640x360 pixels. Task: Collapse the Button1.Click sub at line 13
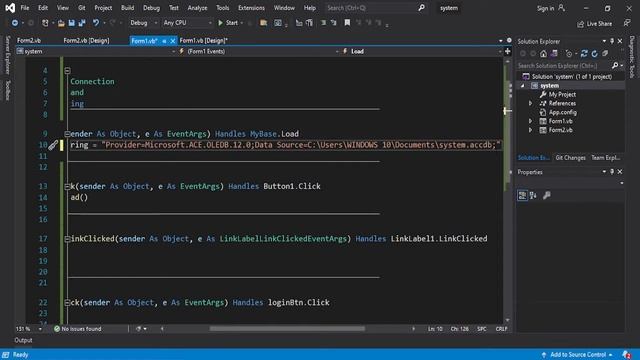[67, 187]
